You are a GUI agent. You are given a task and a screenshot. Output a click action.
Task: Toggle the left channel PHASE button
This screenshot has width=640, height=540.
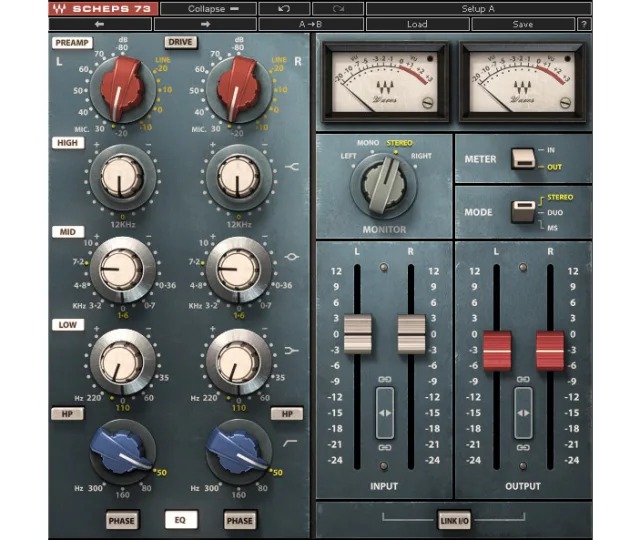(122, 521)
